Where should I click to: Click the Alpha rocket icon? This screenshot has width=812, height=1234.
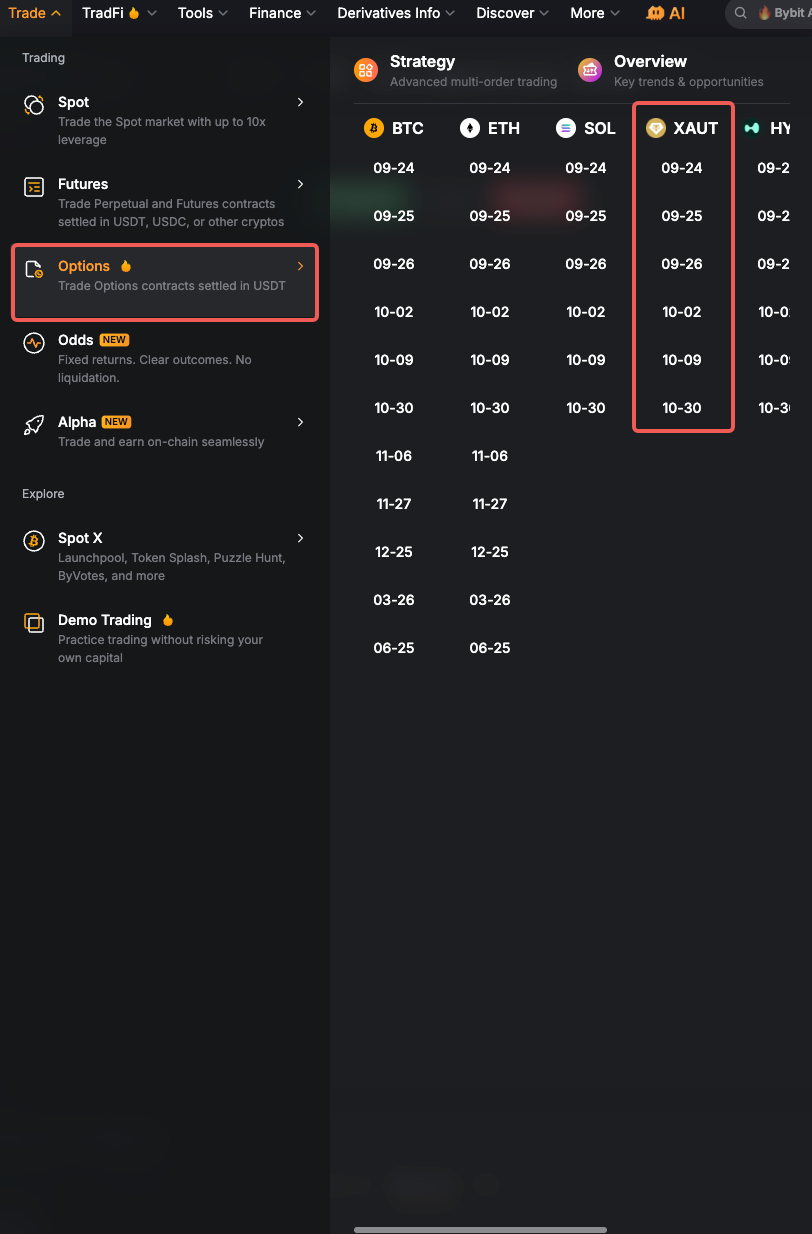pos(34,425)
